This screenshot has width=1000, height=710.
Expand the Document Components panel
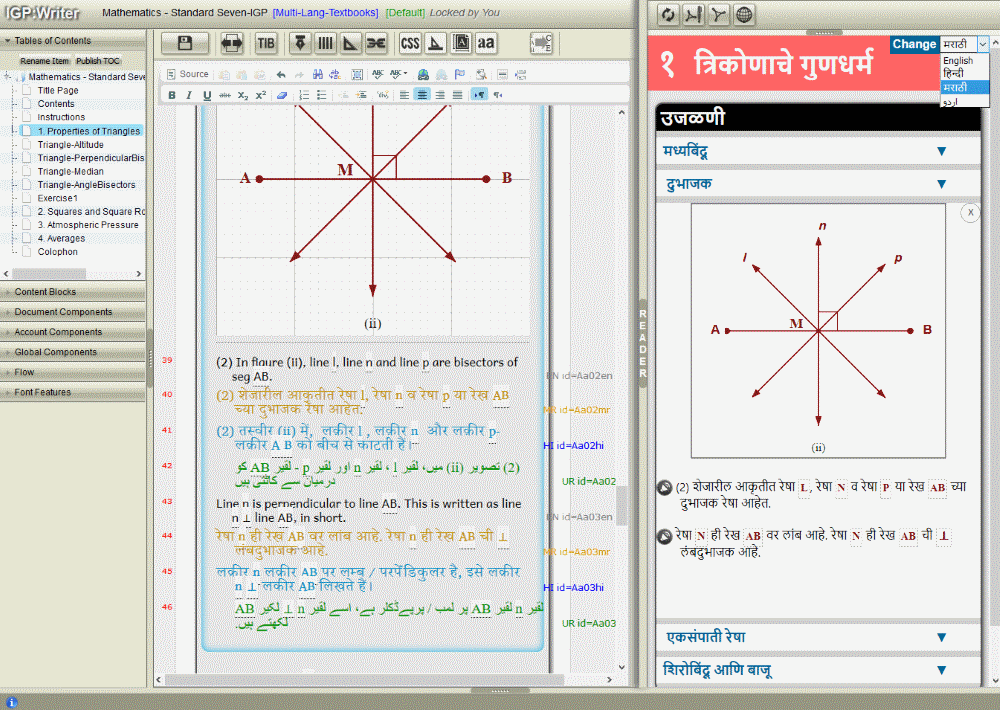point(73,312)
